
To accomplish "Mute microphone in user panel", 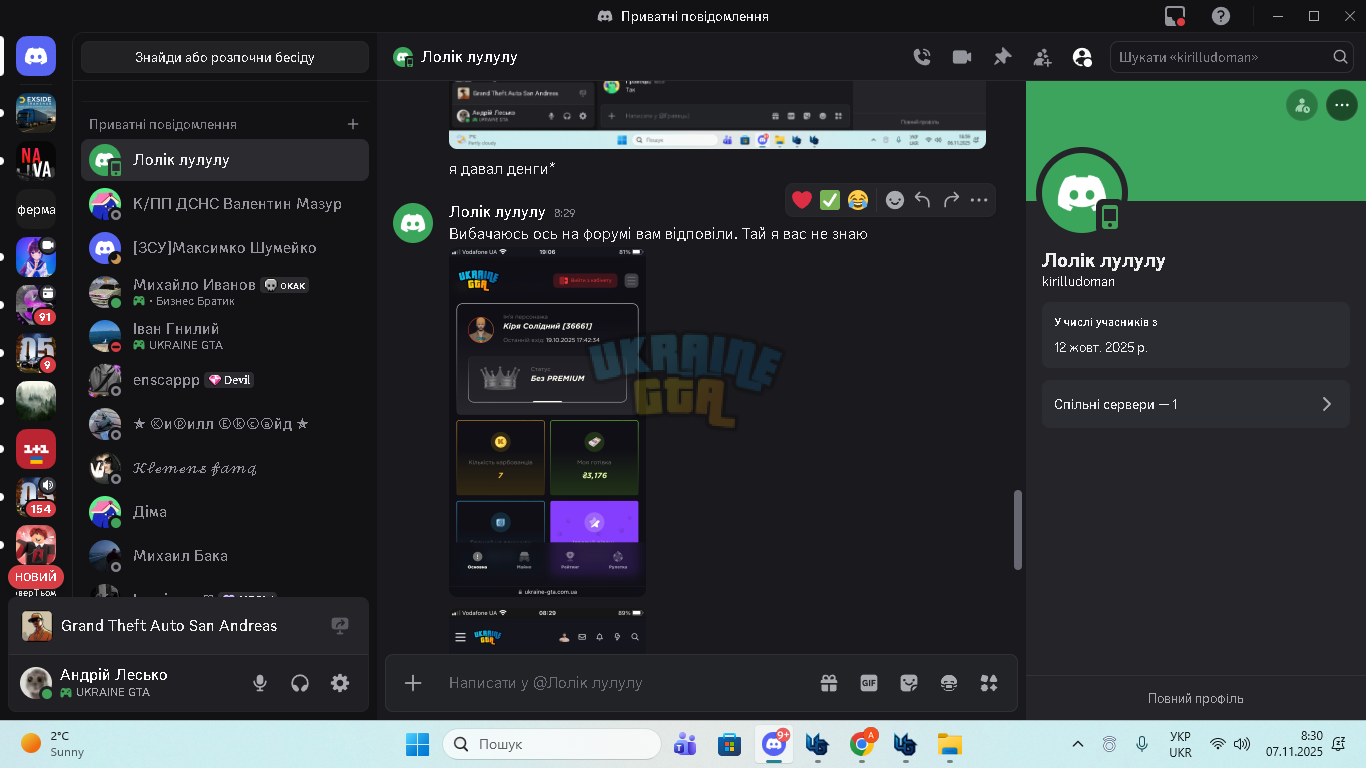I will (260, 683).
